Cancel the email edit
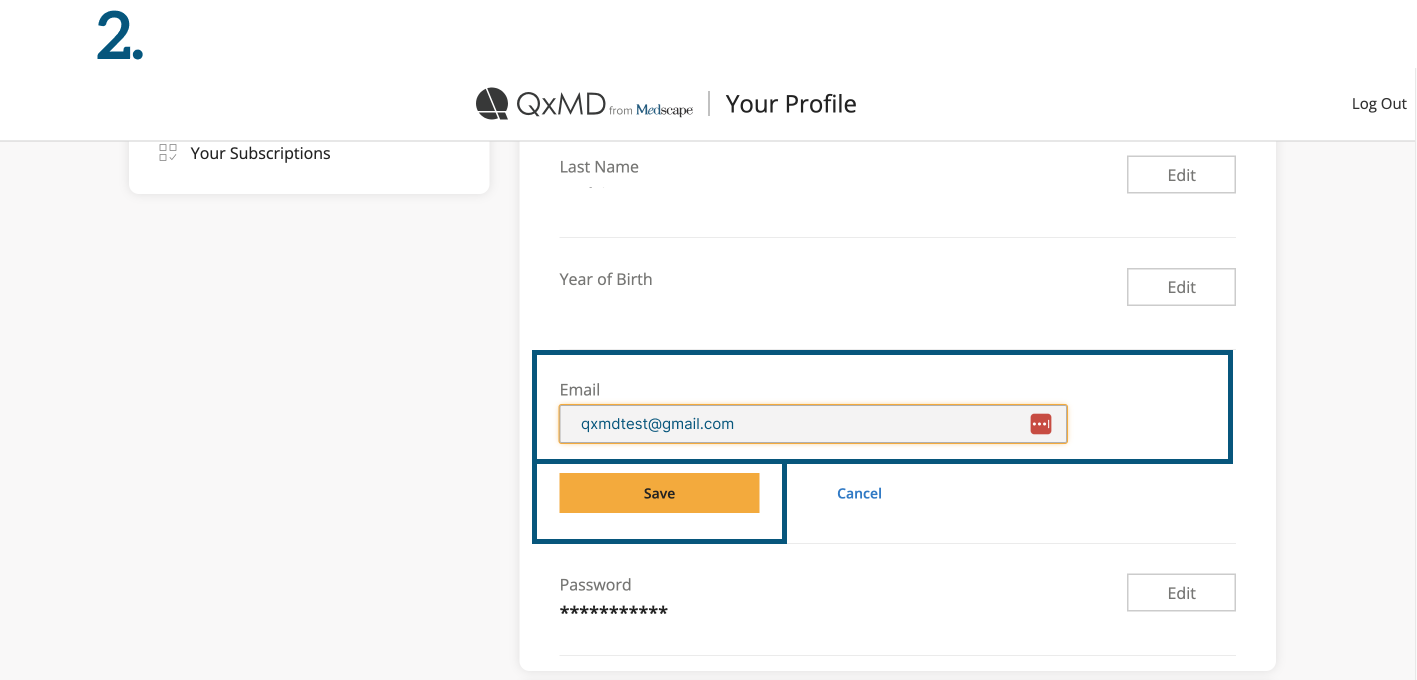This screenshot has height=680, width=1417. [859, 493]
